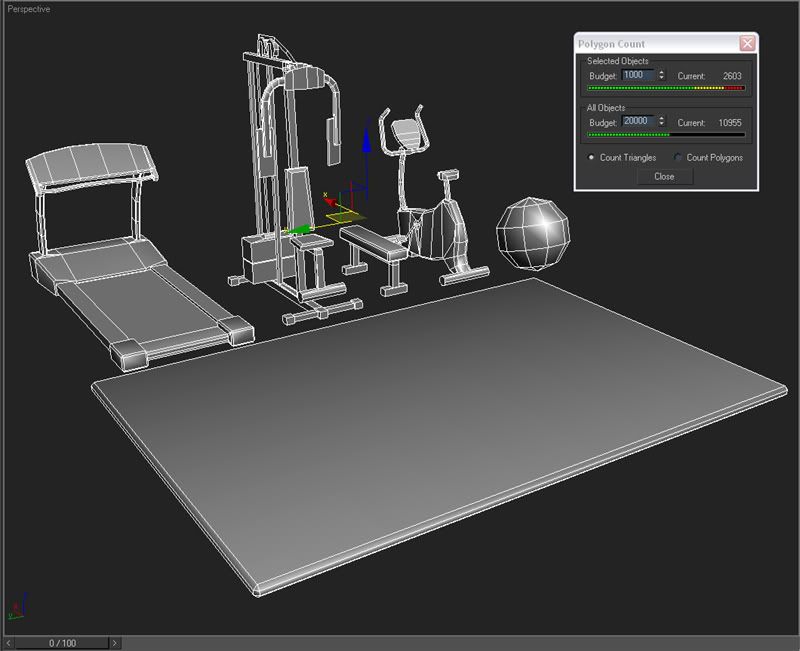
Task: Step time slider to next frame
Action: [x=115, y=643]
